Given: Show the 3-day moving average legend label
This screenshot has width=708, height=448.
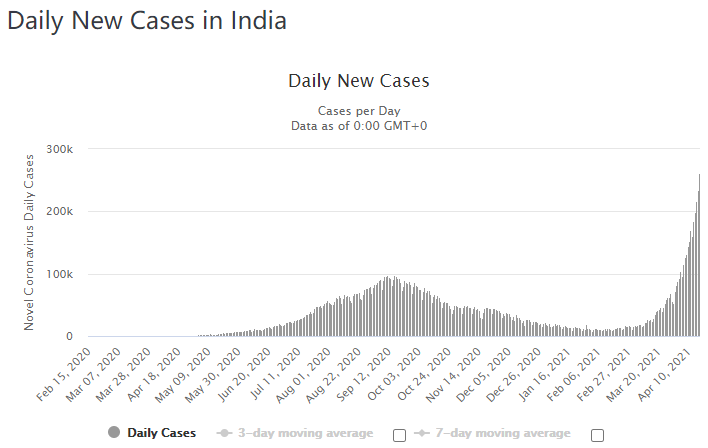Looking at the screenshot, I should click(x=305, y=433).
